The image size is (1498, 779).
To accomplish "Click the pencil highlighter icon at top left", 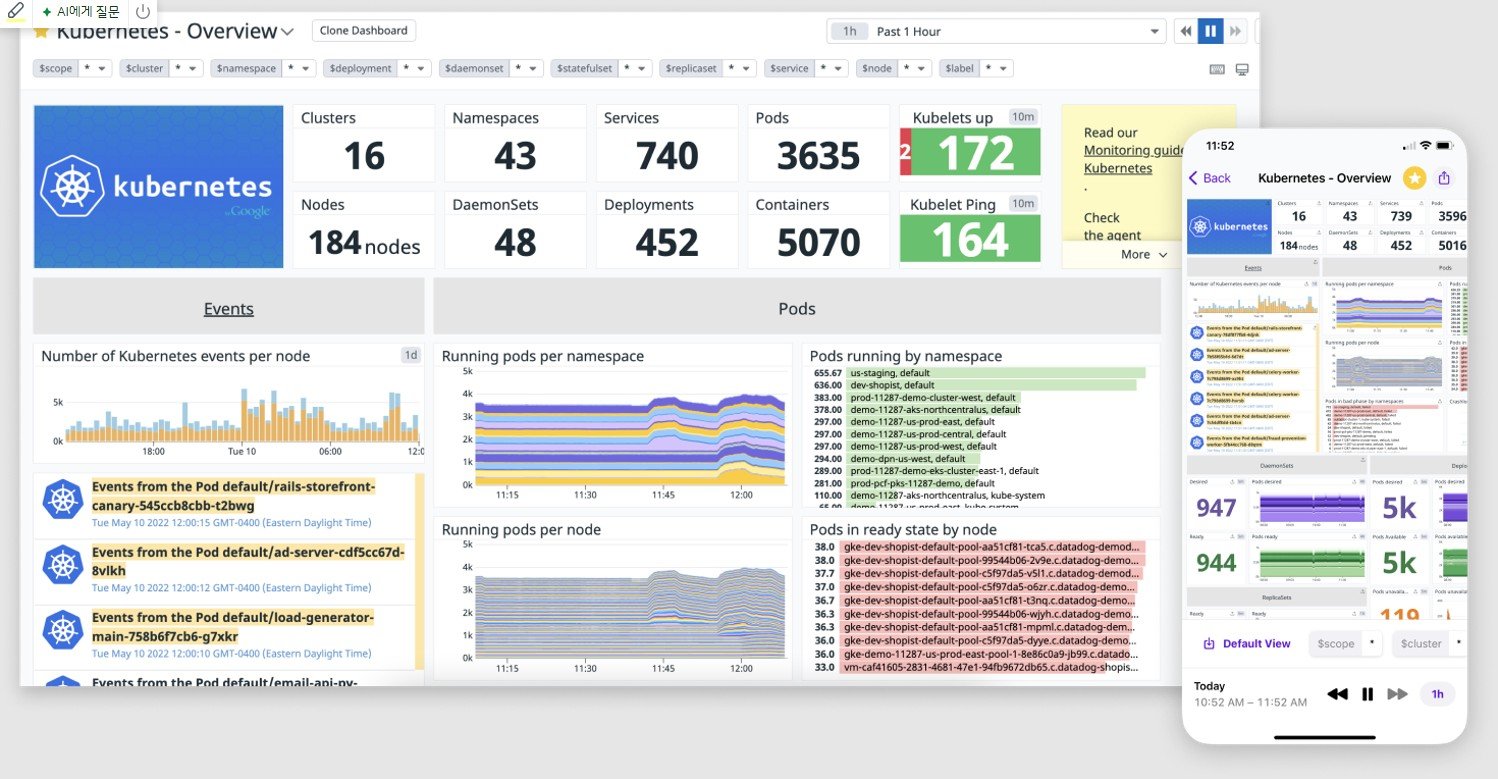I will [x=16, y=11].
